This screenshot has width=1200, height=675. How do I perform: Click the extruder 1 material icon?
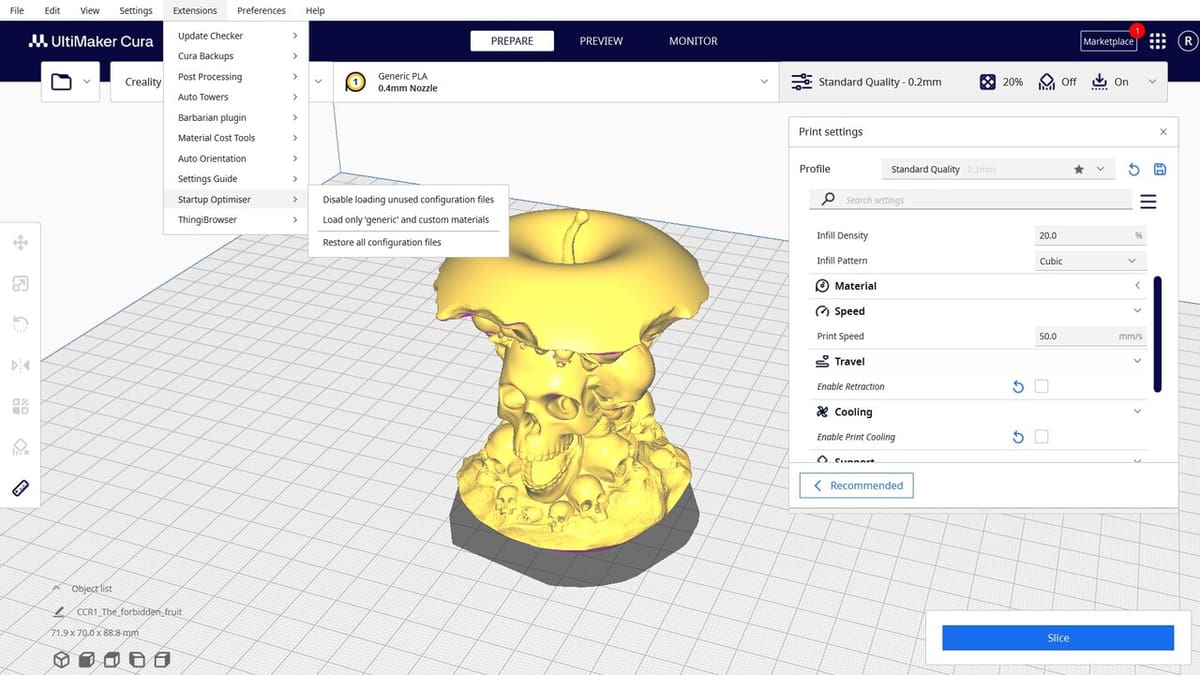point(355,82)
